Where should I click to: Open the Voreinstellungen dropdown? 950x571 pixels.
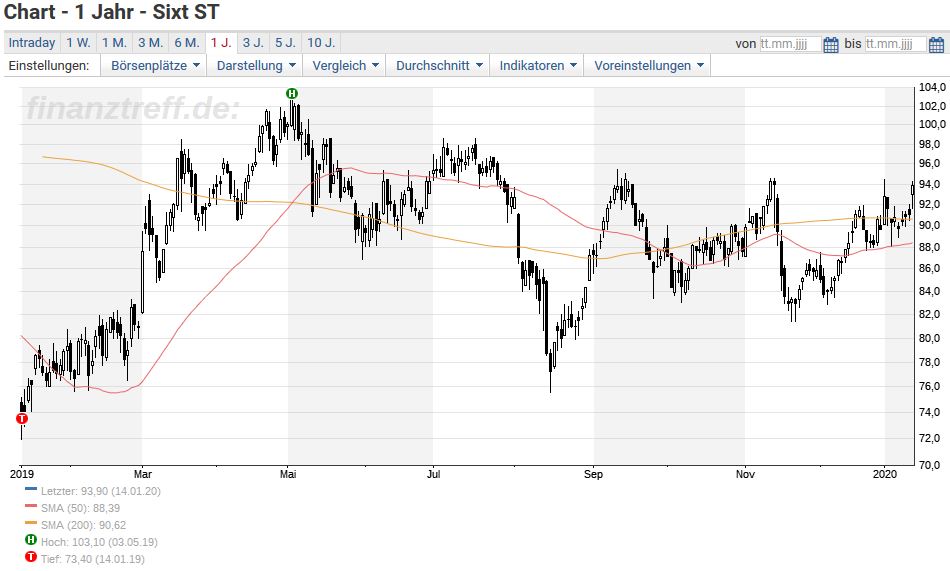[648, 65]
